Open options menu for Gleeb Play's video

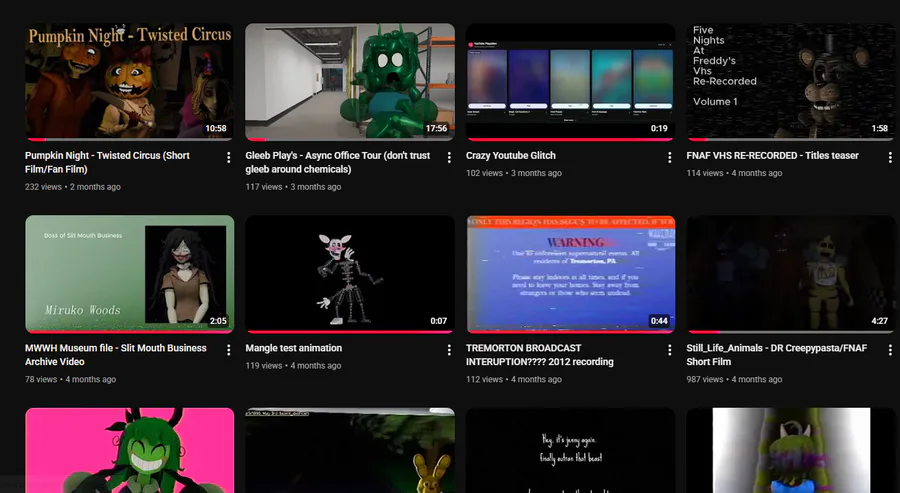click(x=449, y=157)
